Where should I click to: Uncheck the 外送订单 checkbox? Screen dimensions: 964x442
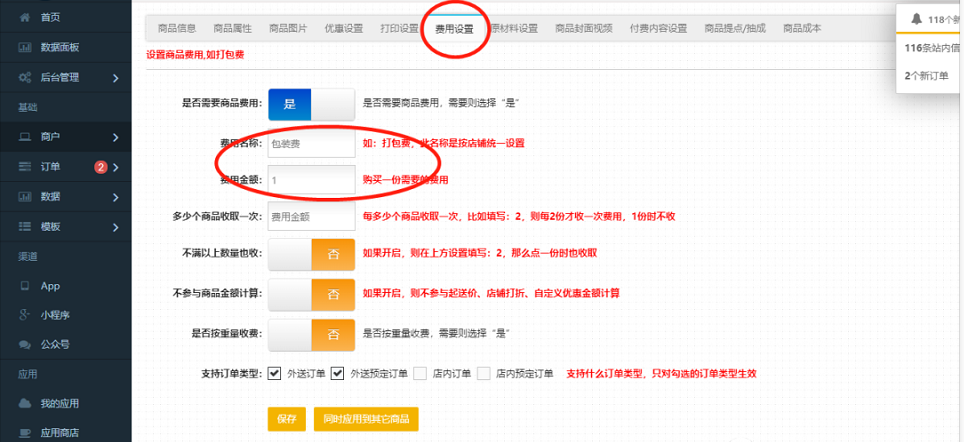pos(274,374)
